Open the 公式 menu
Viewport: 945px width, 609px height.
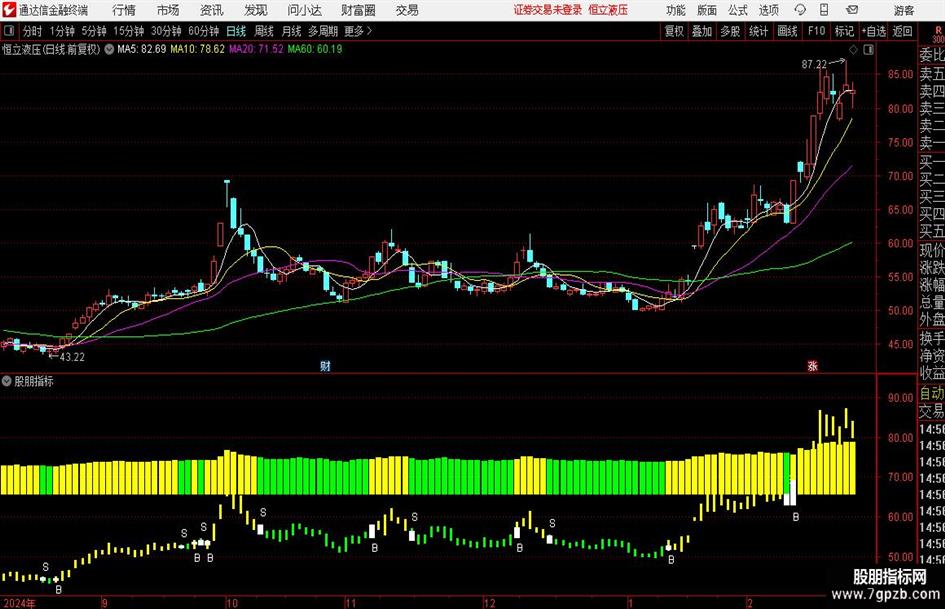click(737, 10)
